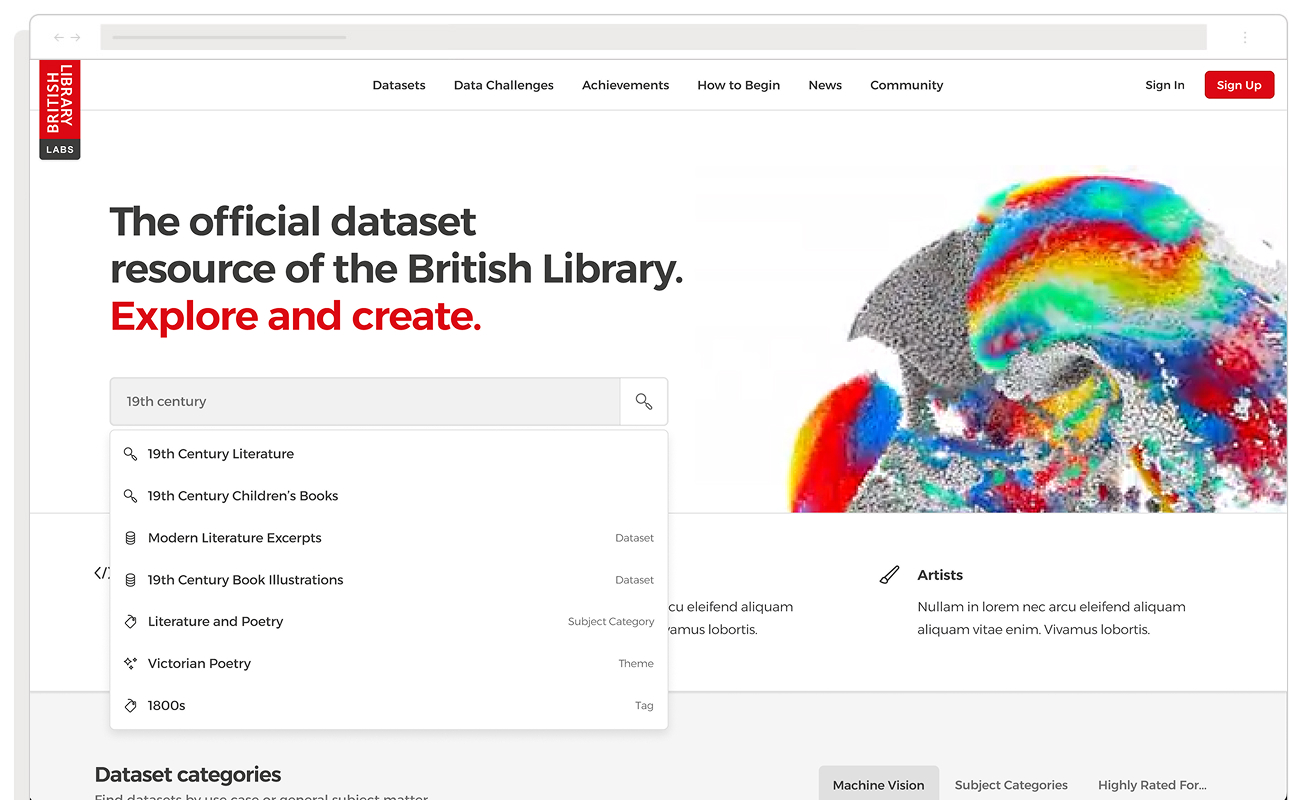Viewport: 1300px width, 800px height.
Task: Click the paintbrush icon beside Artists
Action: click(x=889, y=575)
